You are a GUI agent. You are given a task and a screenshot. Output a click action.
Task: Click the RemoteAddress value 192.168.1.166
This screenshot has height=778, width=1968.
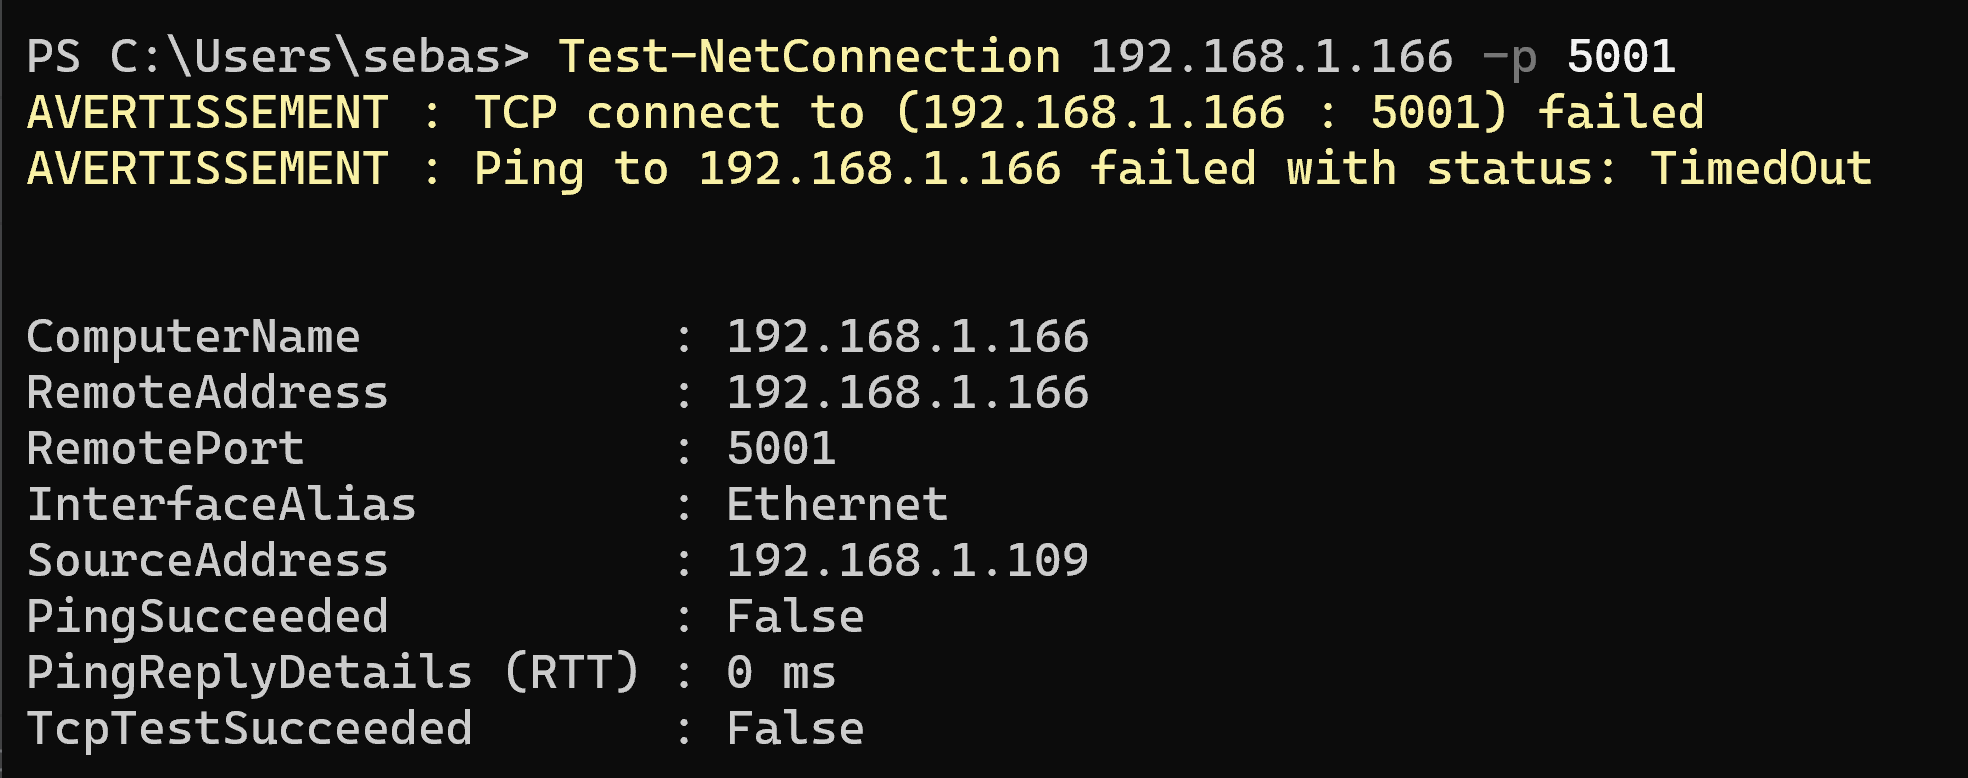coord(908,392)
